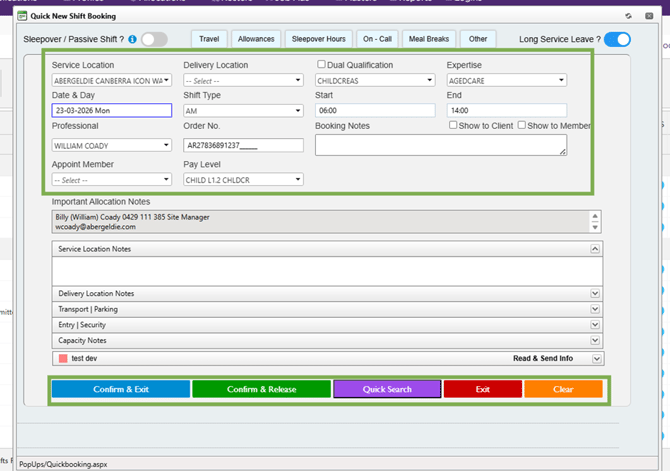This screenshot has width=670, height=471.
Task: Click the purple Quick Search button
Action: tap(386, 389)
